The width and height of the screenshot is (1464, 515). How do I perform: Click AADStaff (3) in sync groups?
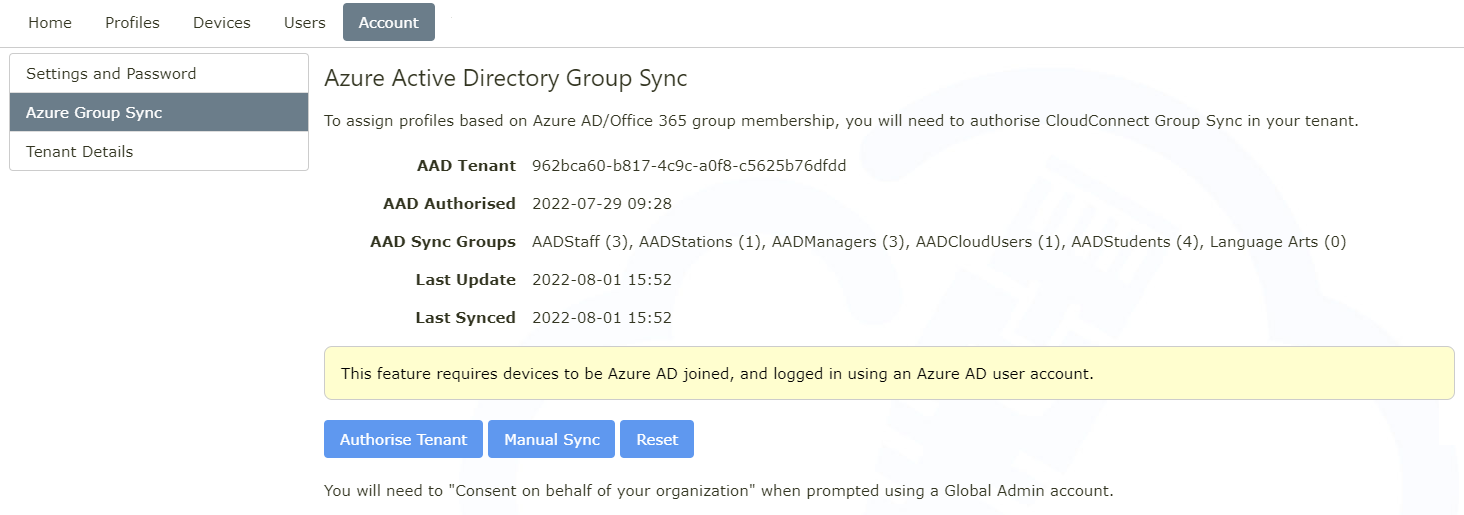581,242
